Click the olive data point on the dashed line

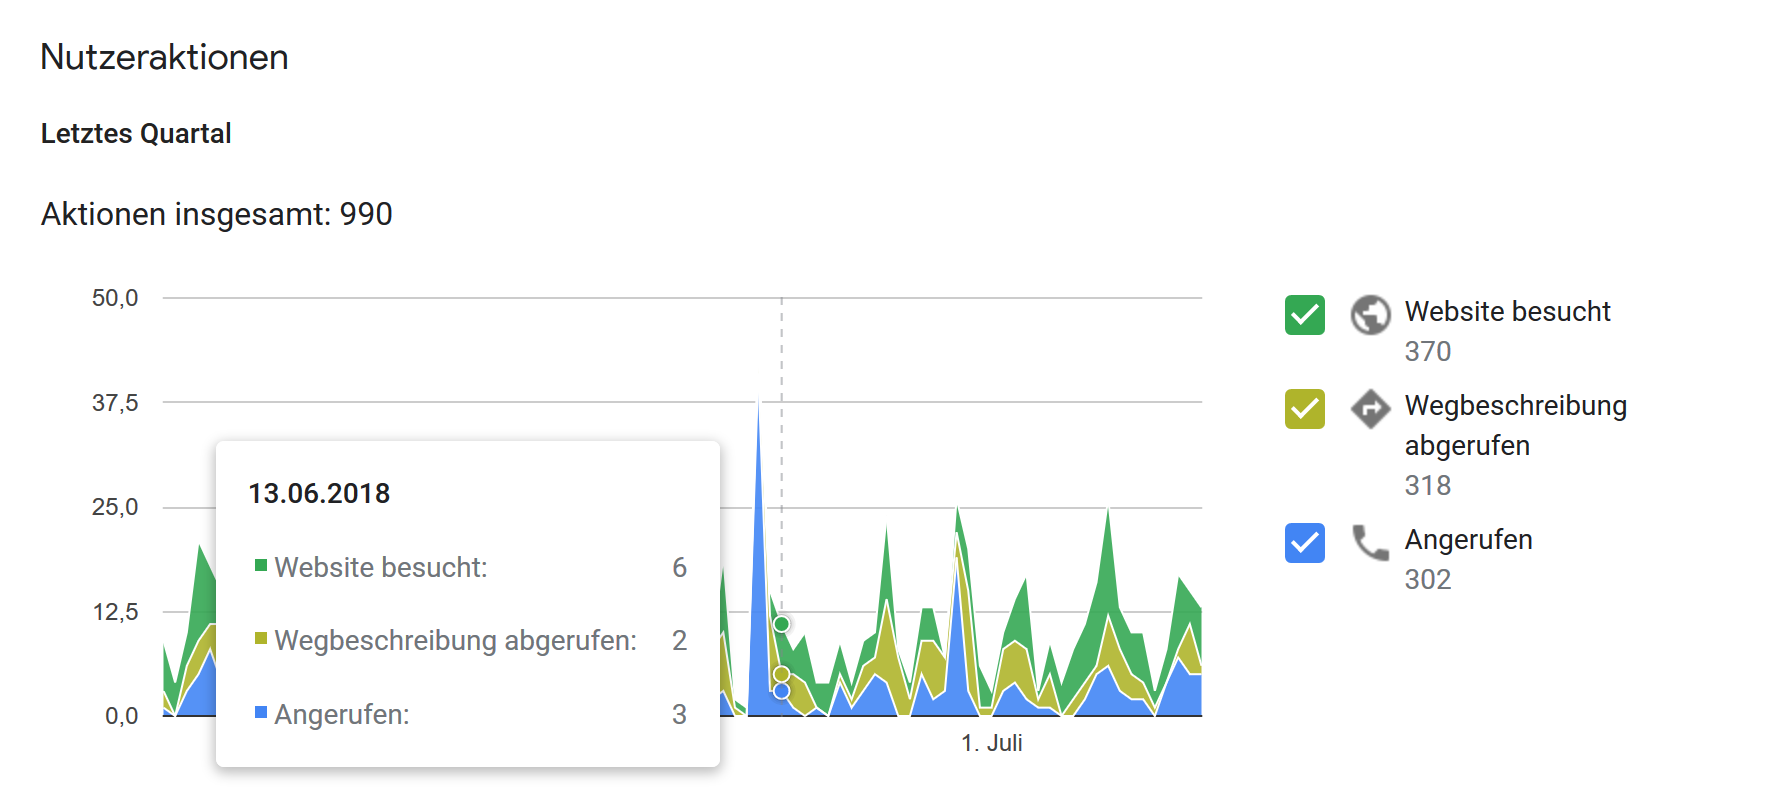[782, 674]
